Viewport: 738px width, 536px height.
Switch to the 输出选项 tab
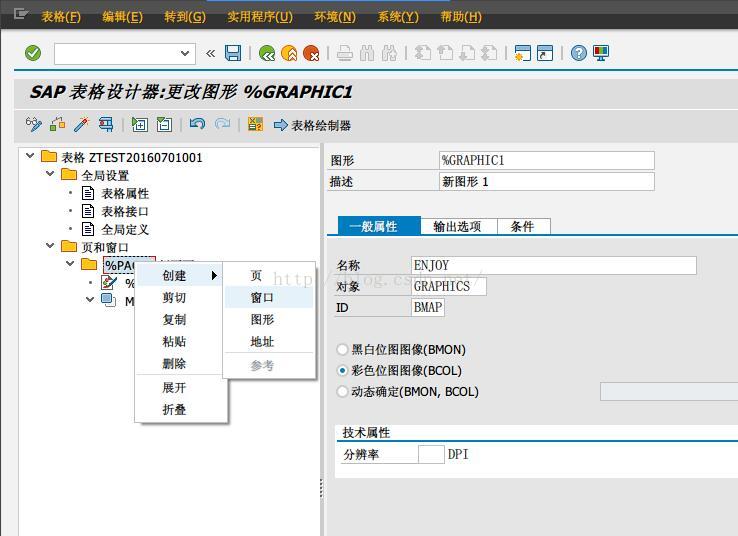point(459,226)
